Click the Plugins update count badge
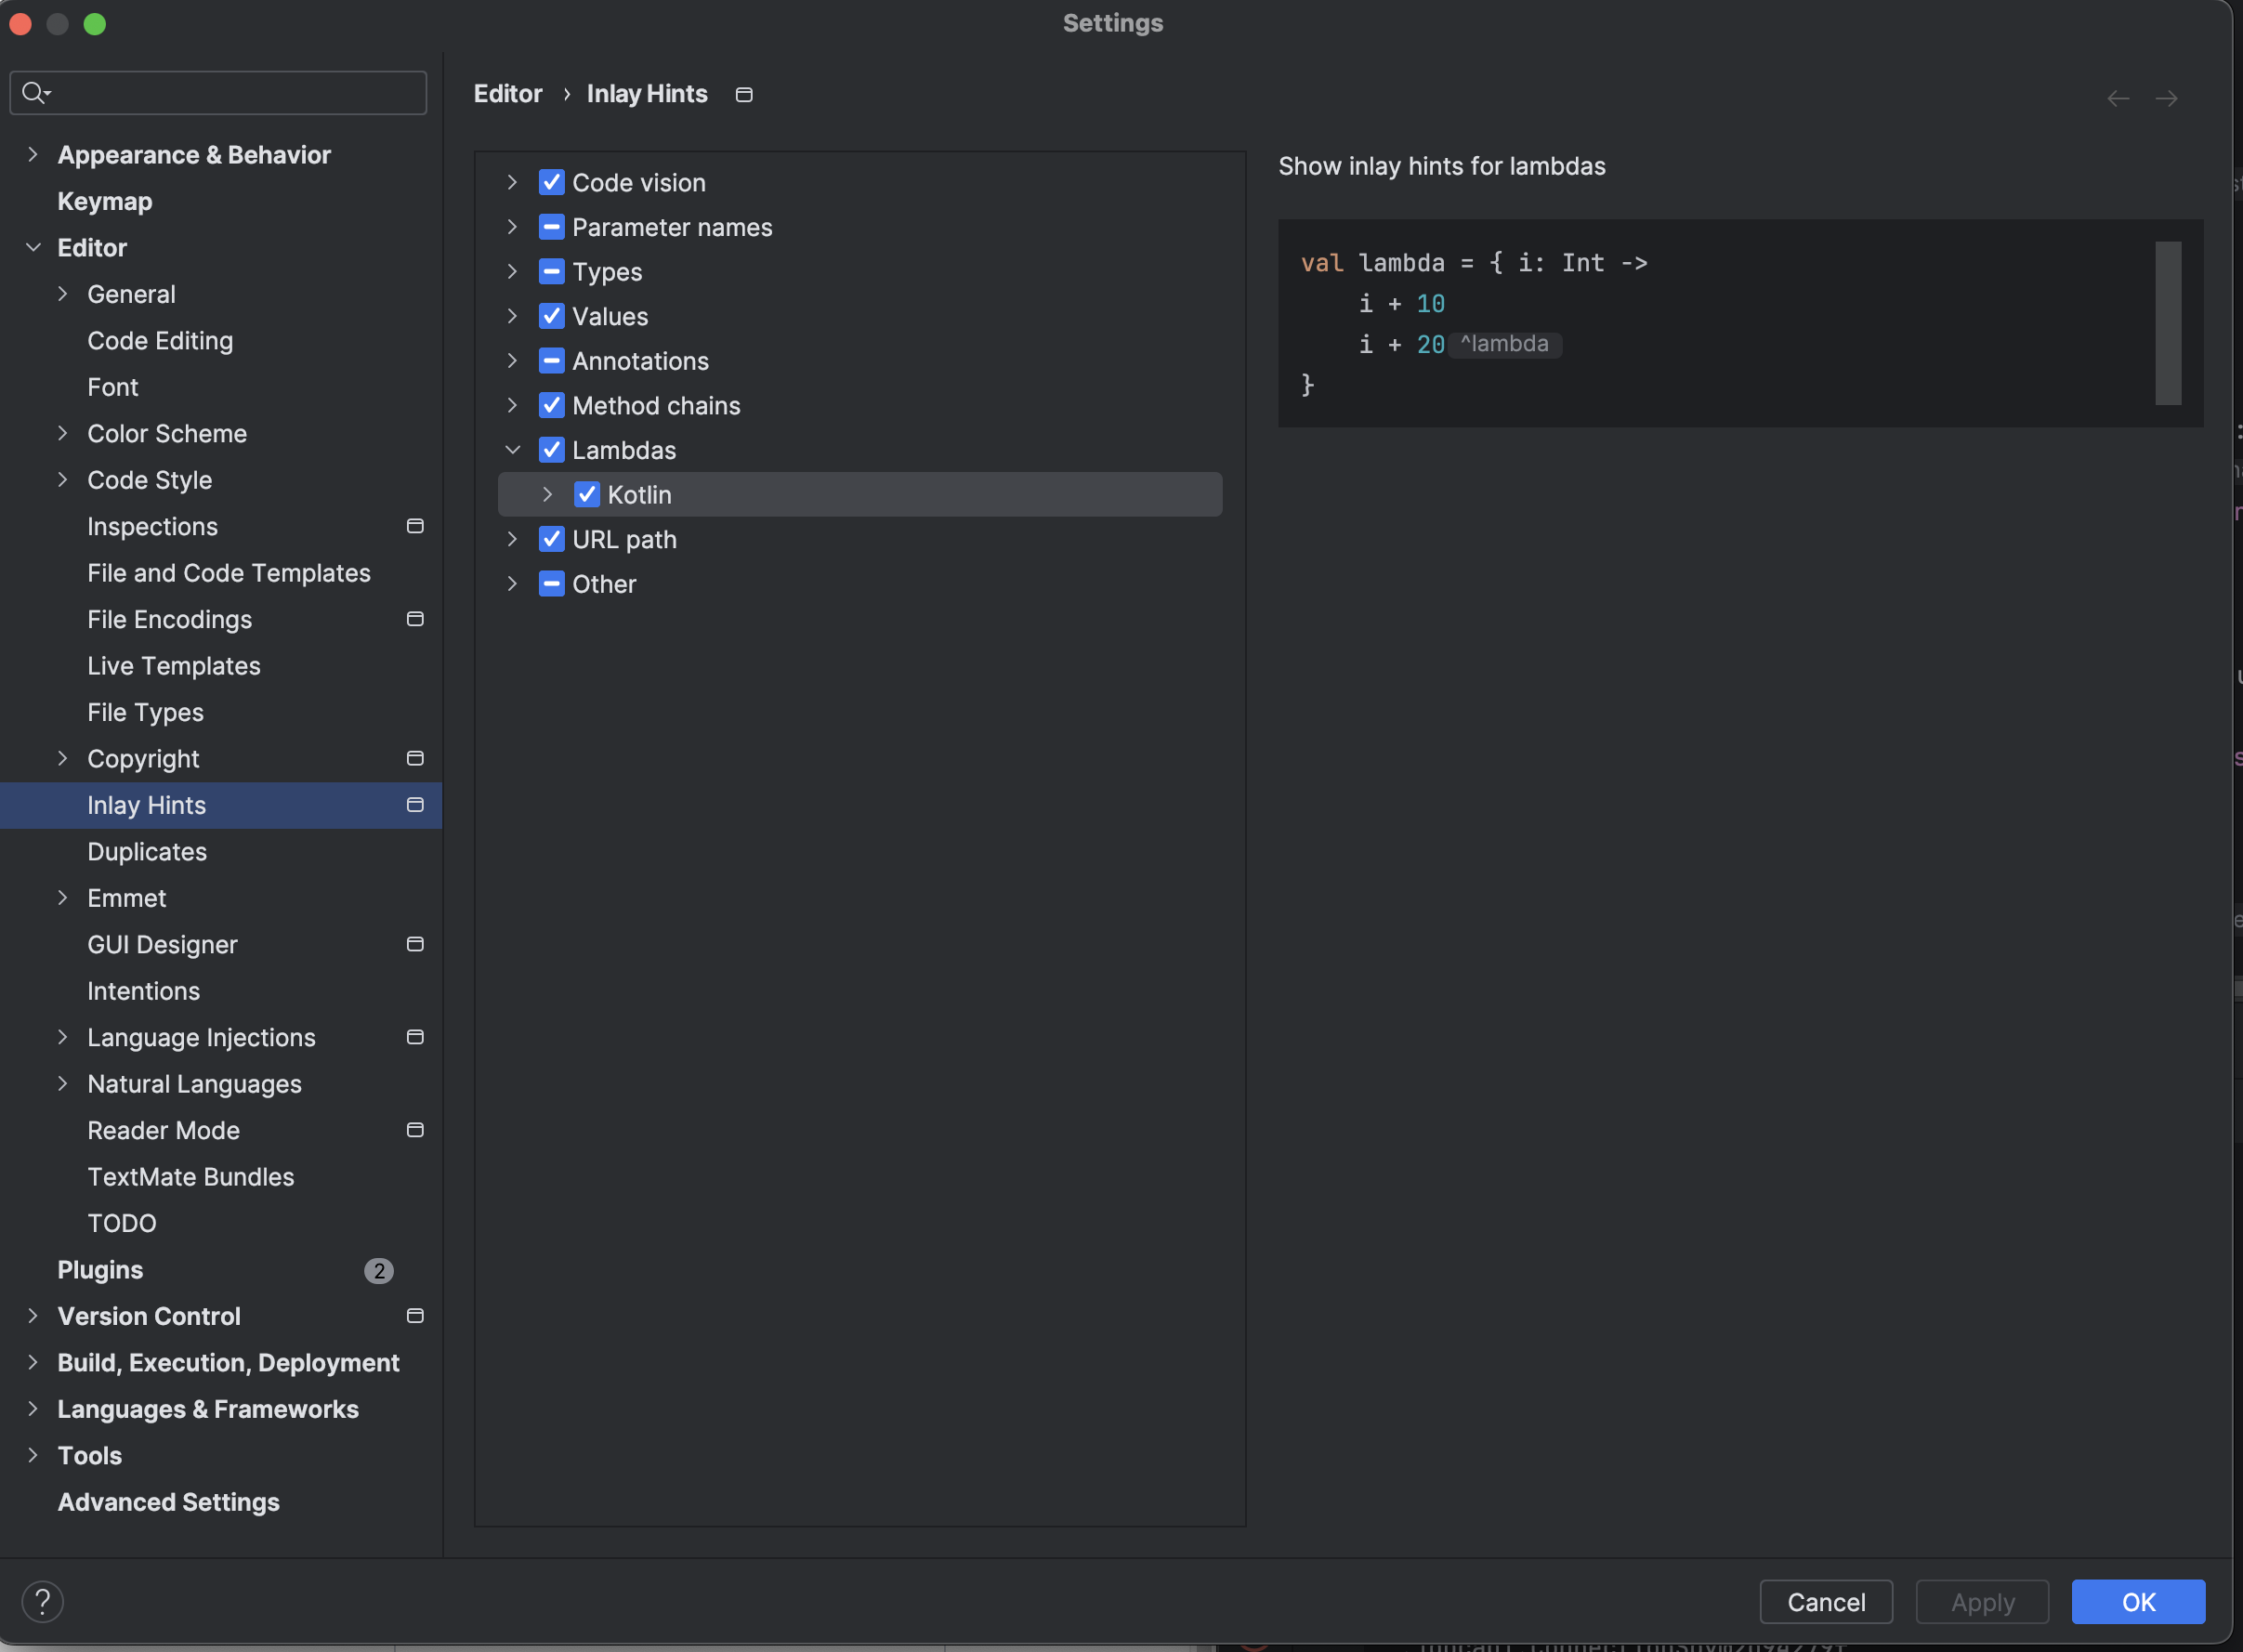 coord(378,1270)
